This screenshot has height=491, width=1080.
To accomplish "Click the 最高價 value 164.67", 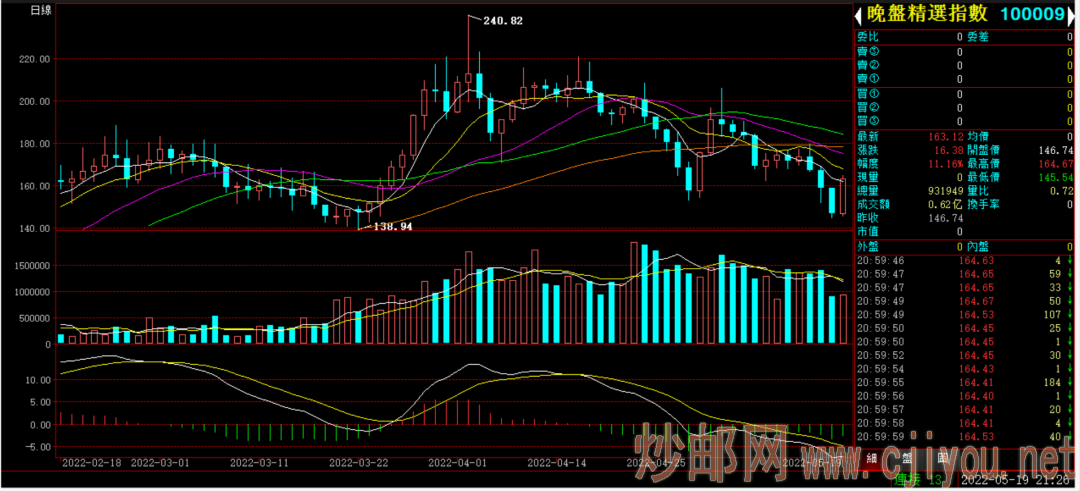I will (1055, 163).
